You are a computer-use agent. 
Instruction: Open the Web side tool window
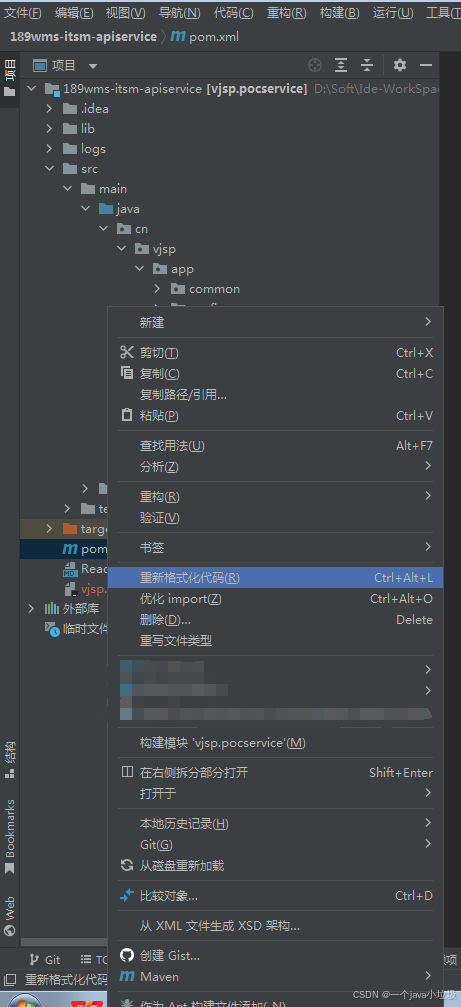10,916
